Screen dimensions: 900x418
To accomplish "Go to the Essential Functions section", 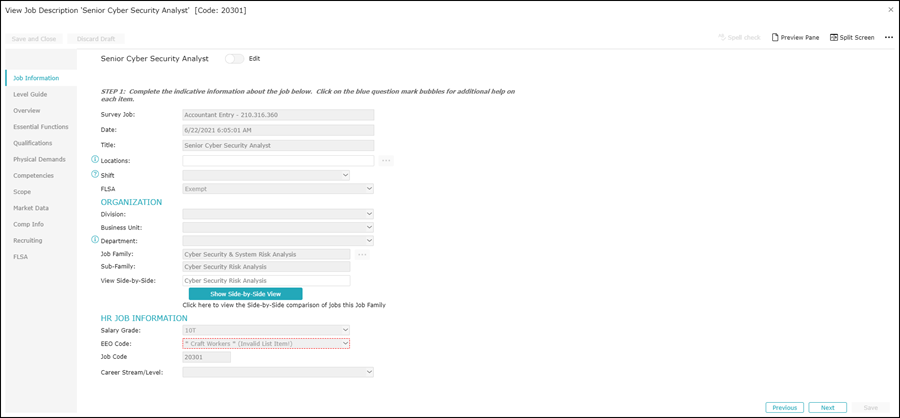I will [41, 127].
